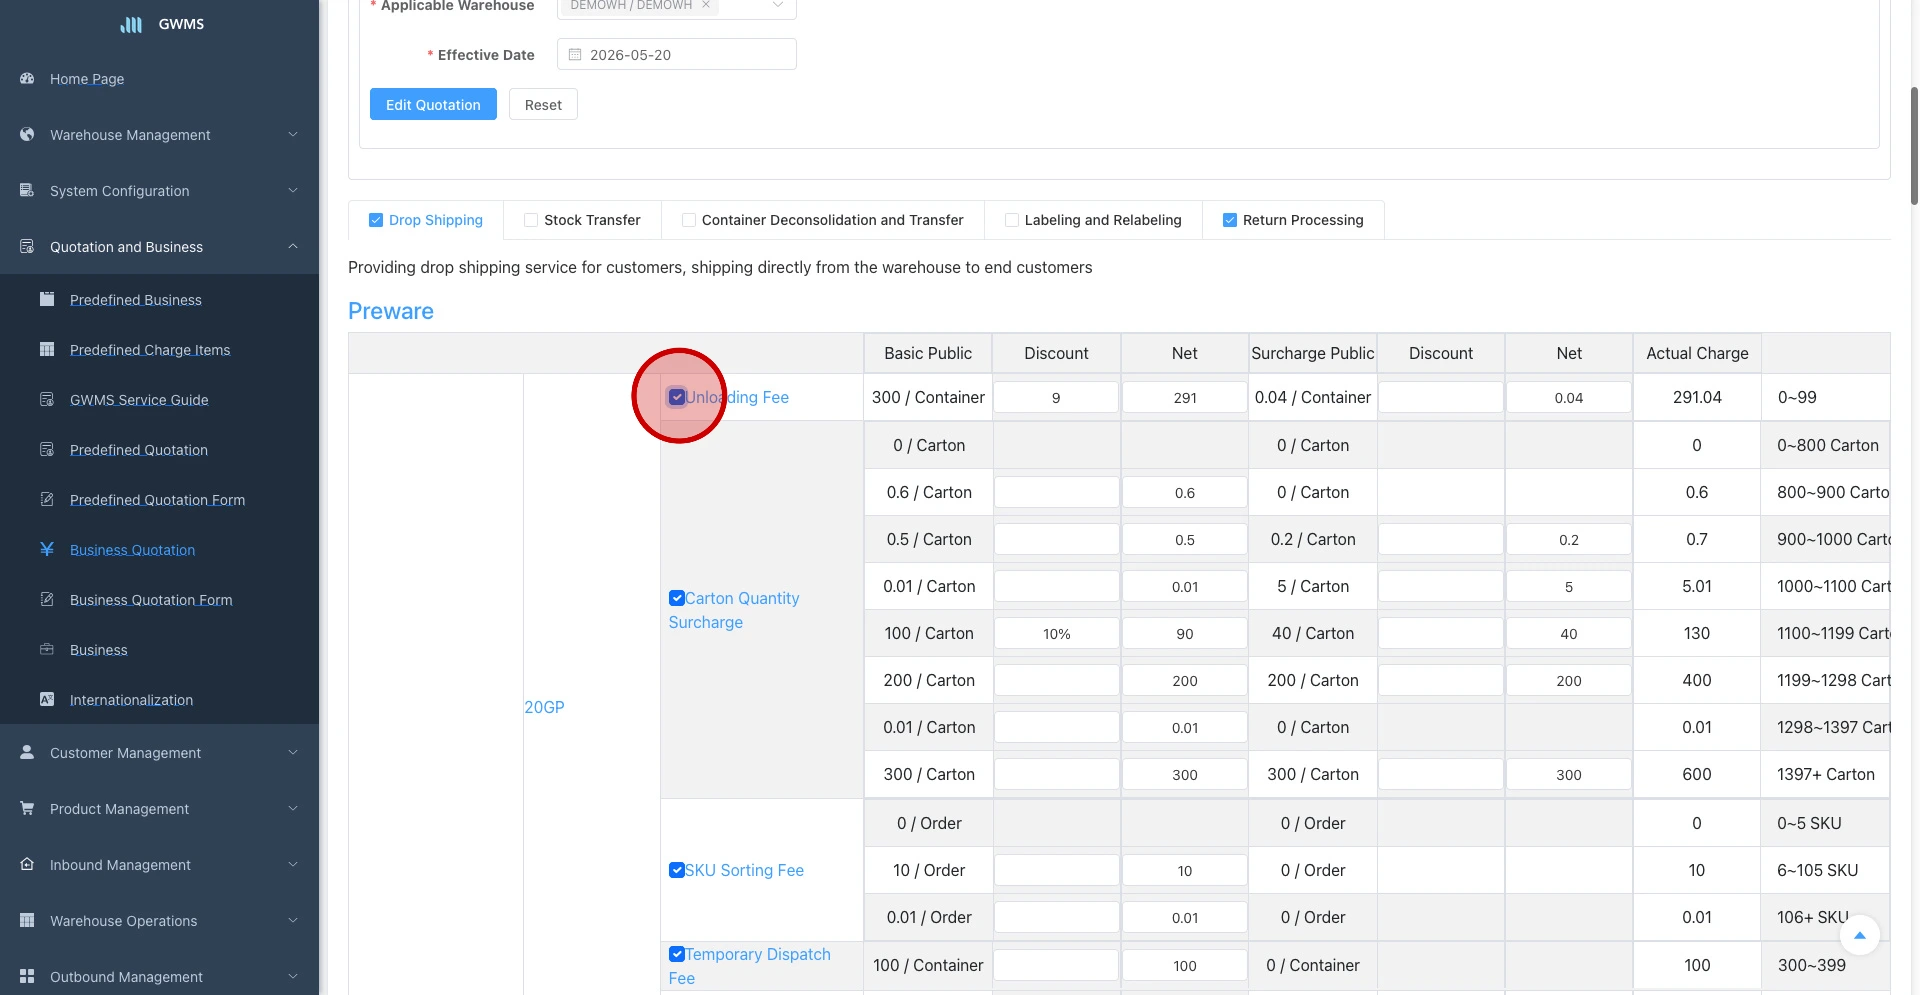Click the Warehouse Operations grid icon

click(27, 920)
